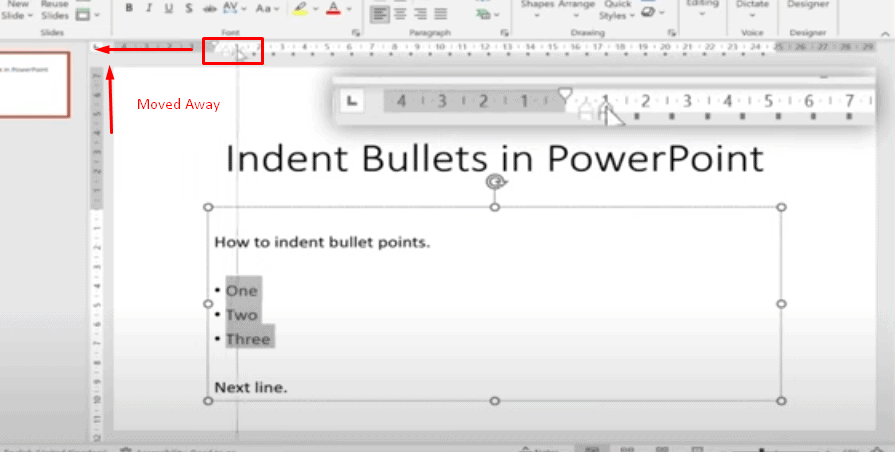
Task: Click bullet item Two
Action: (x=242, y=314)
